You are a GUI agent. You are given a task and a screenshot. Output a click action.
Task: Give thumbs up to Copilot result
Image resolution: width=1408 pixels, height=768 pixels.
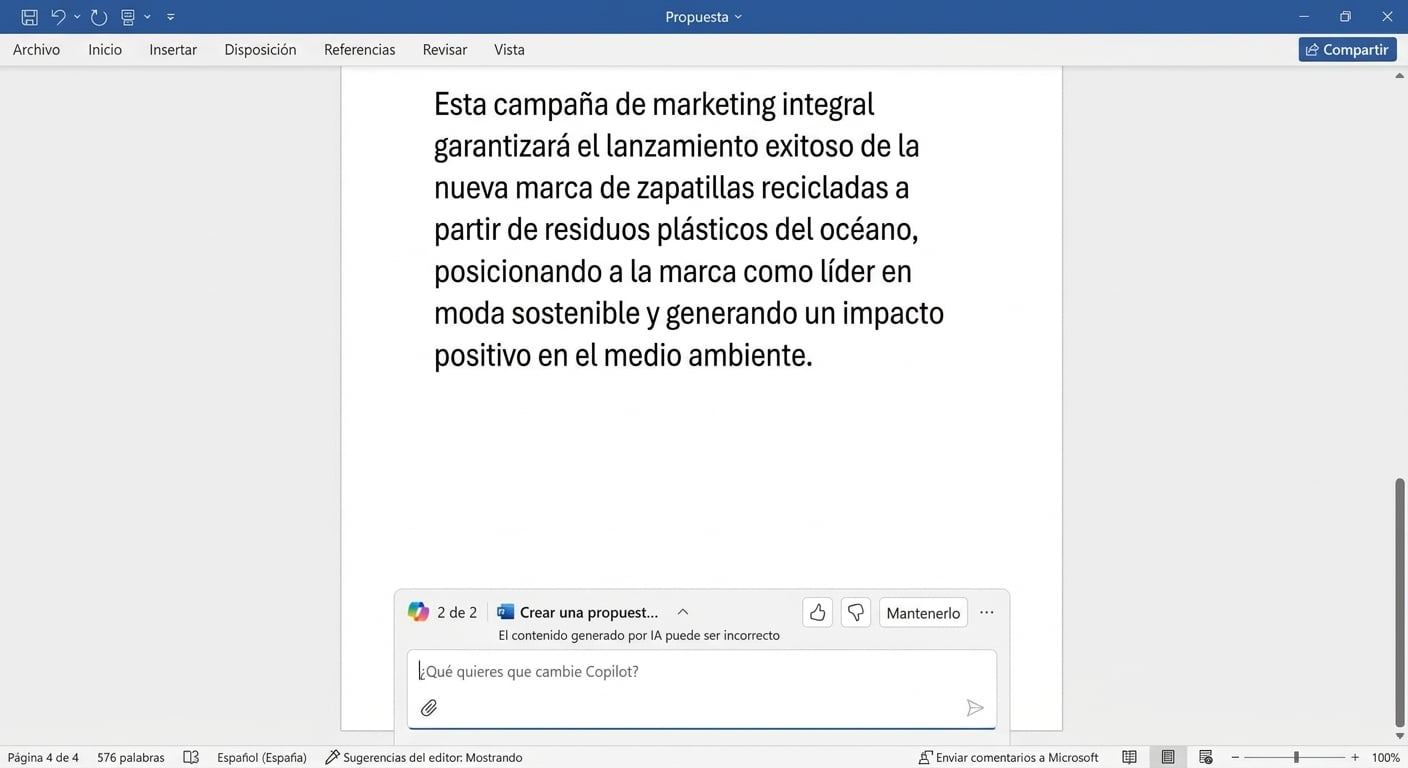817,612
